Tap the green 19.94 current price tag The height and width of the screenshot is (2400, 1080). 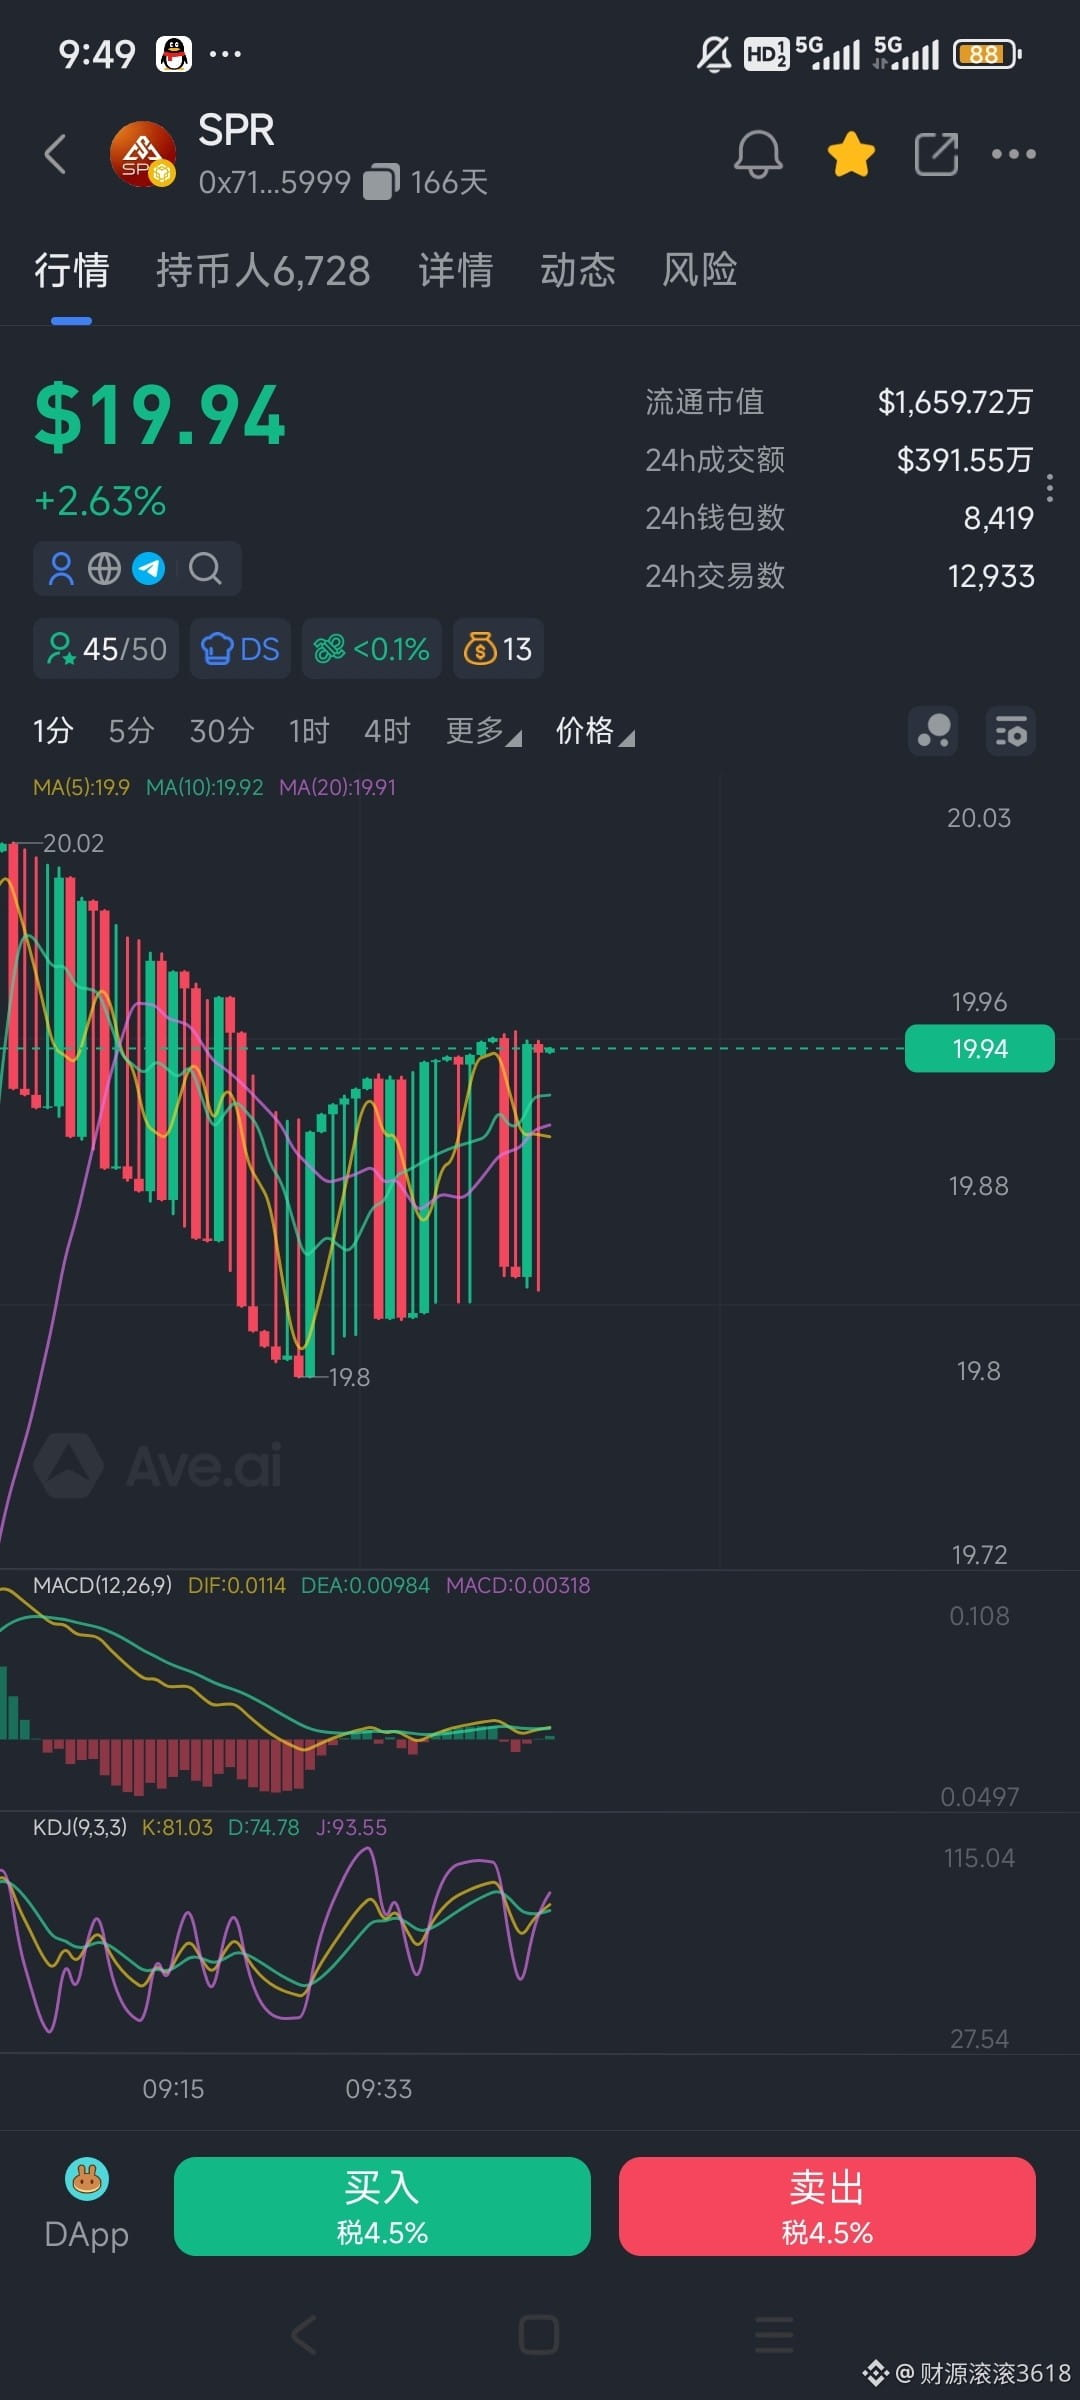click(x=979, y=1048)
